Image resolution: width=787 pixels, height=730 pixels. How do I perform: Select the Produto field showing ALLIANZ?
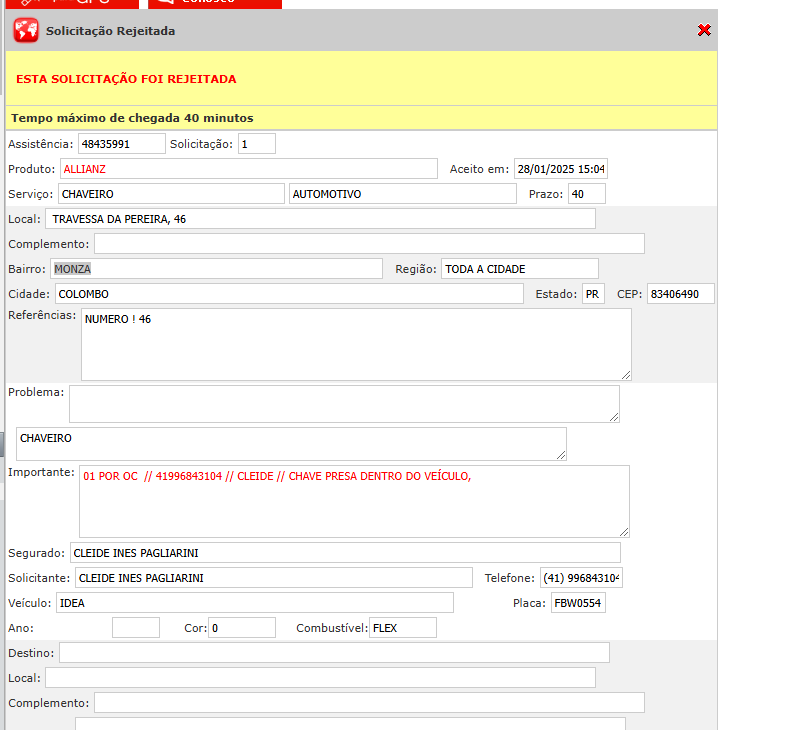point(248,169)
